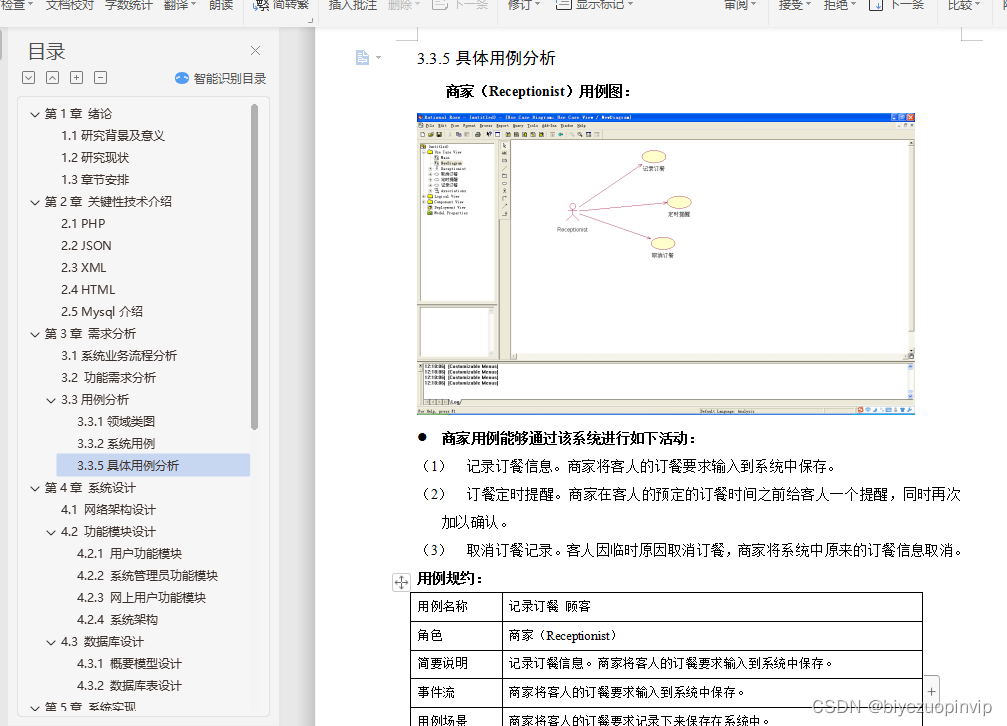The height and width of the screenshot is (726, 1007).
Task: Click the minus icon in the 目录 toolbar
Action: click(x=100, y=78)
